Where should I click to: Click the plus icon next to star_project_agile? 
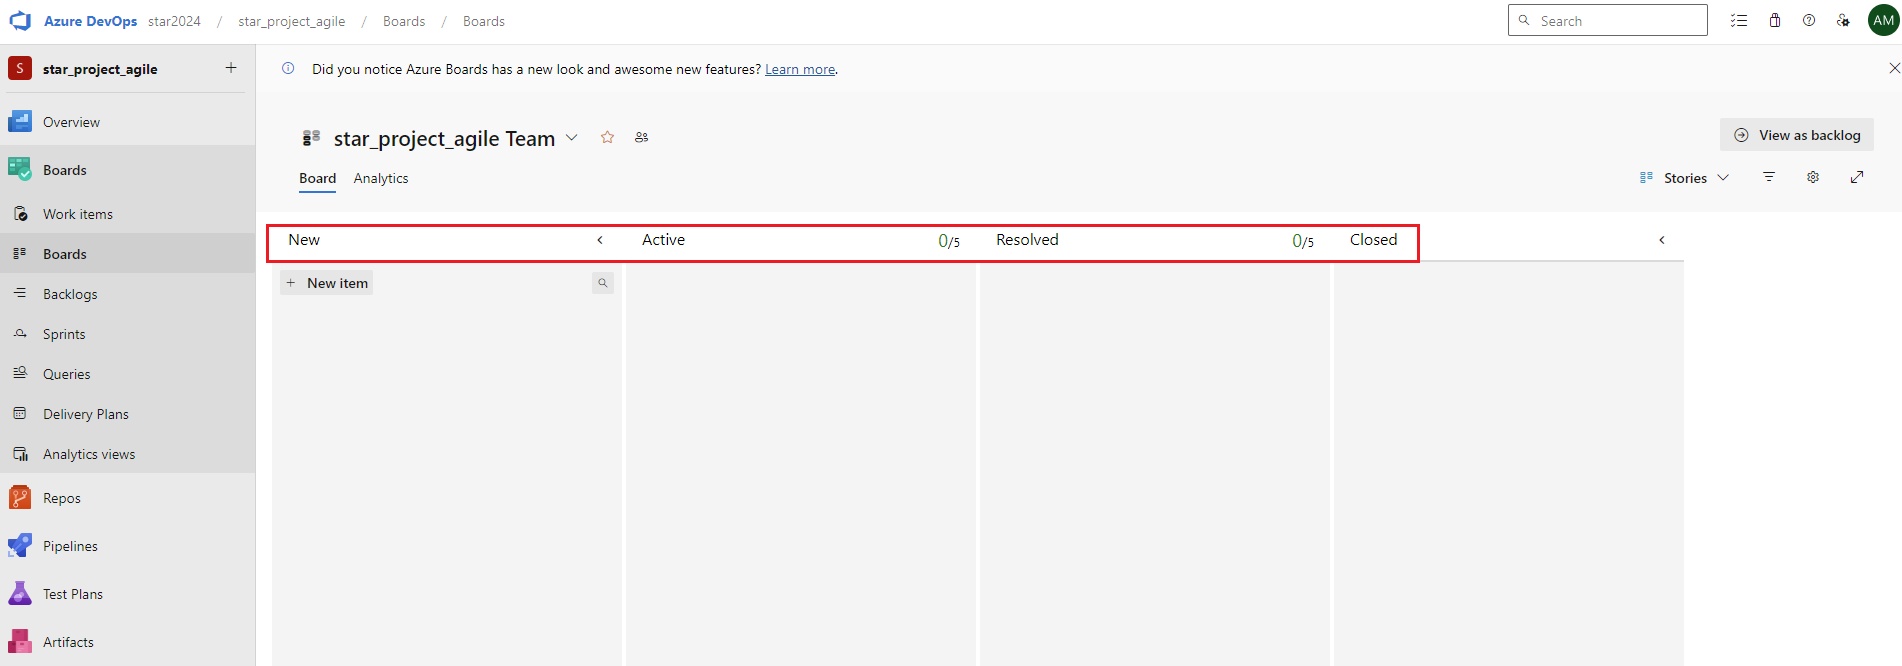tap(231, 68)
